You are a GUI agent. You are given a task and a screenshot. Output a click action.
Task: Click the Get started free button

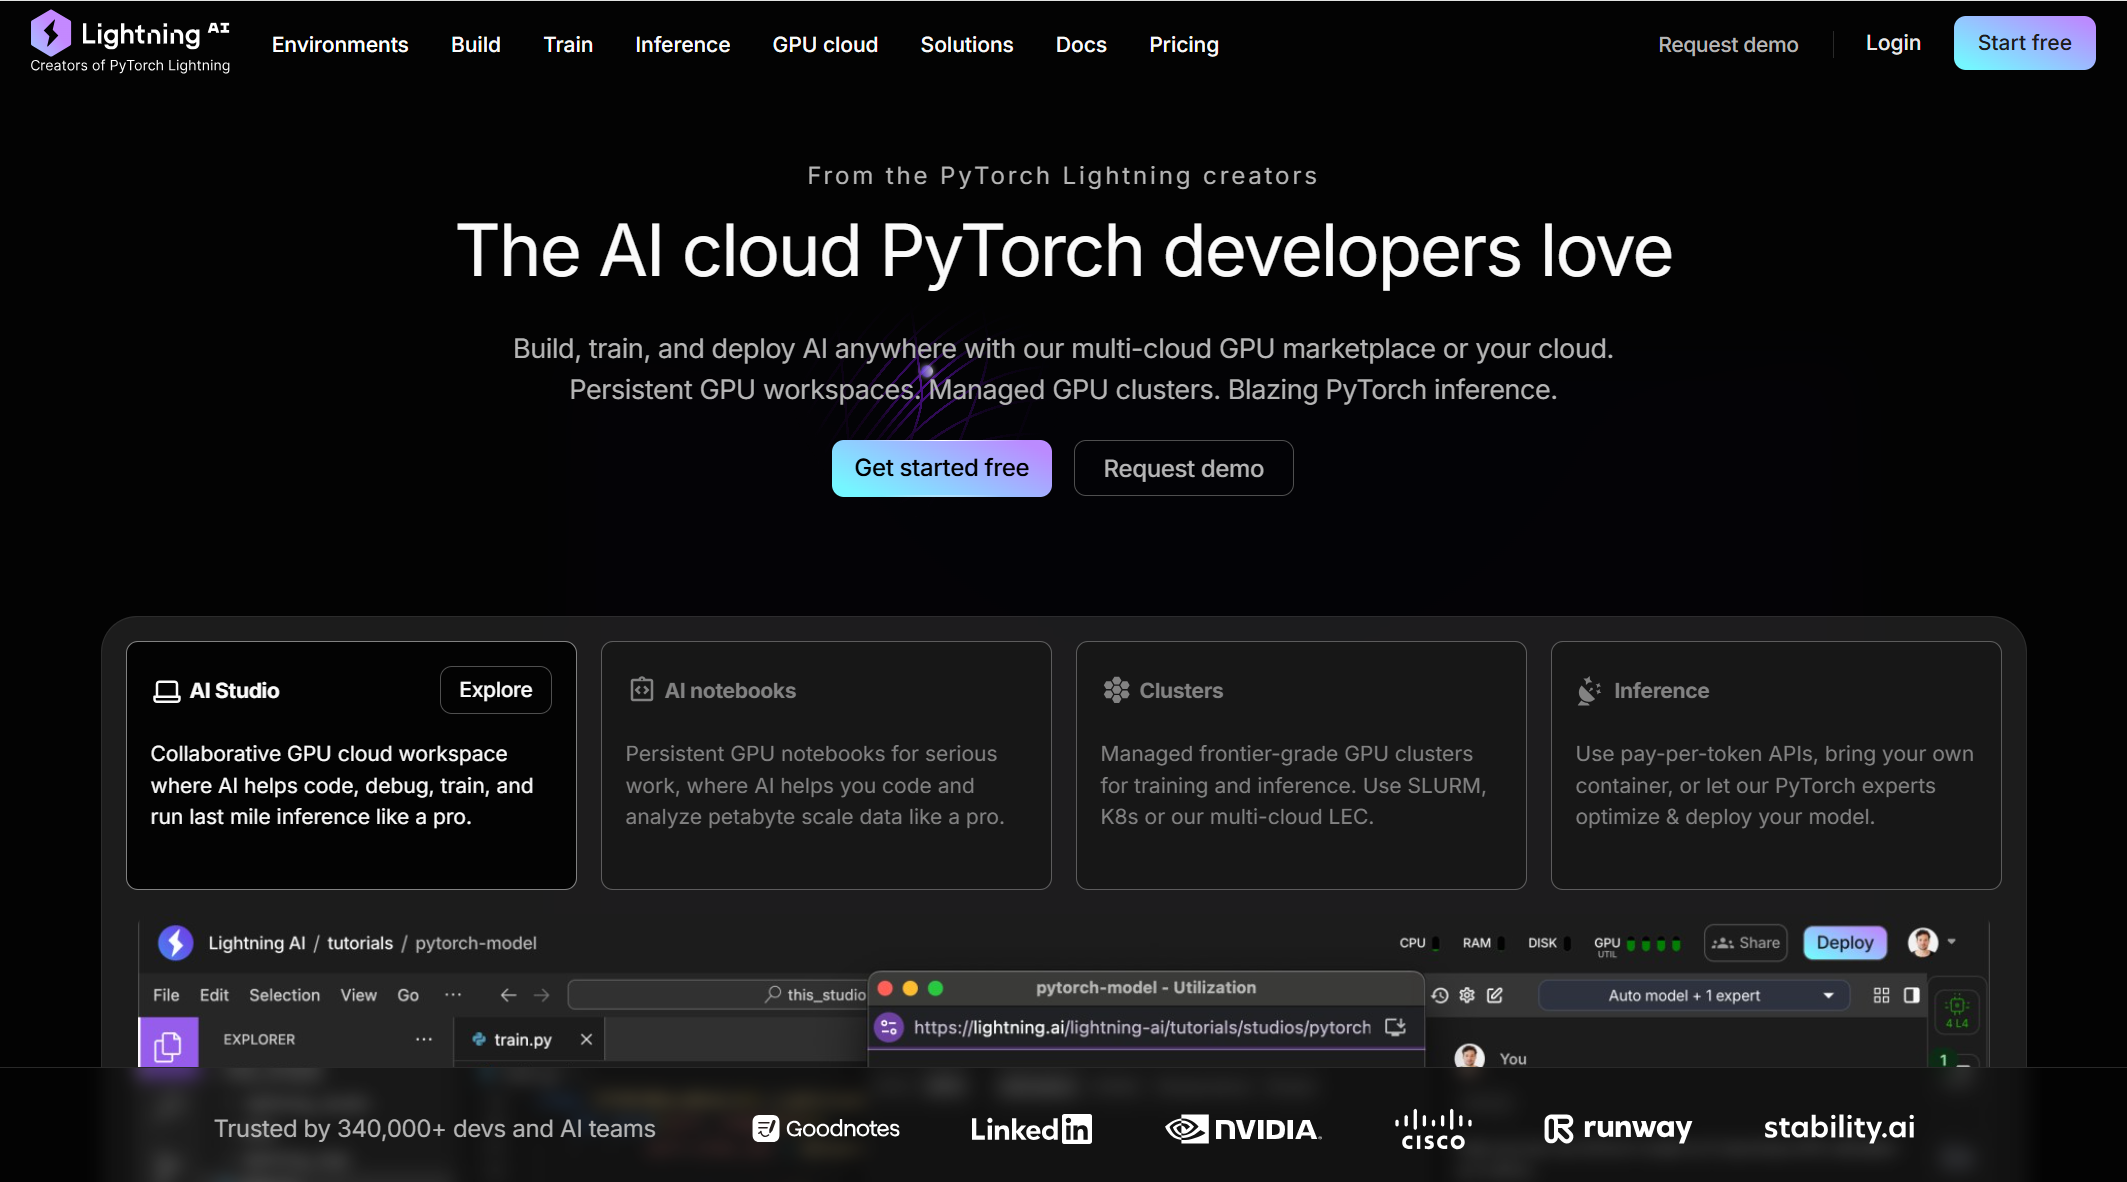941,468
